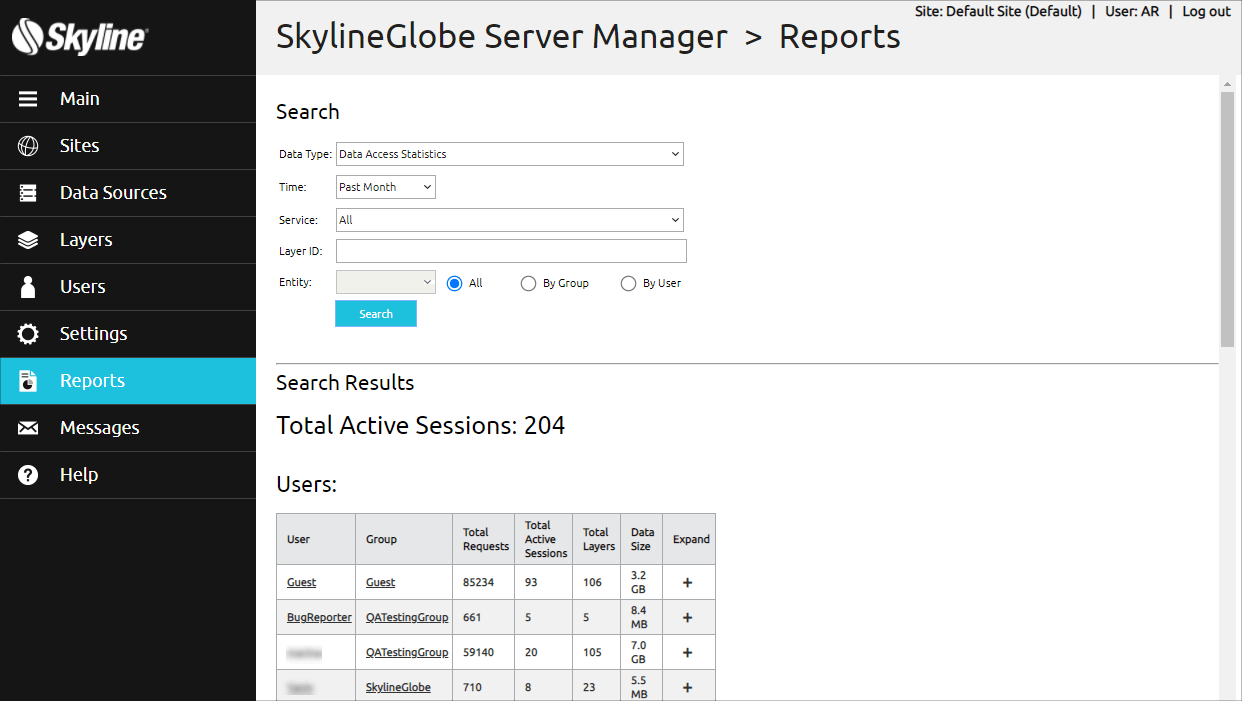Click the Reports document icon

click(x=28, y=381)
